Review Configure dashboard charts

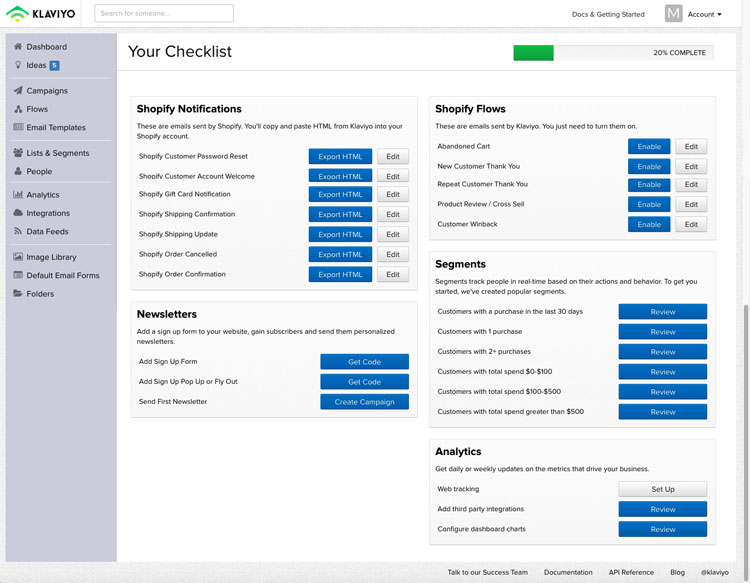click(662, 529)
